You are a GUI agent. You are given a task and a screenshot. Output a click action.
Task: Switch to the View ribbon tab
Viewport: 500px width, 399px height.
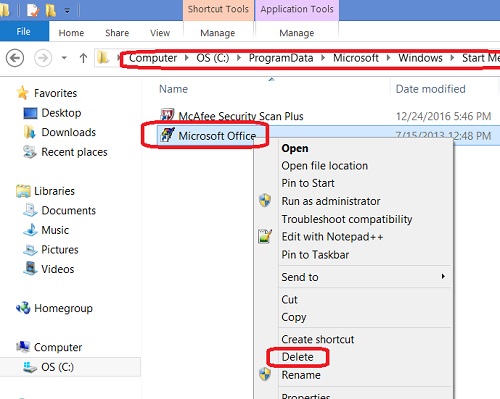(160, 33)
